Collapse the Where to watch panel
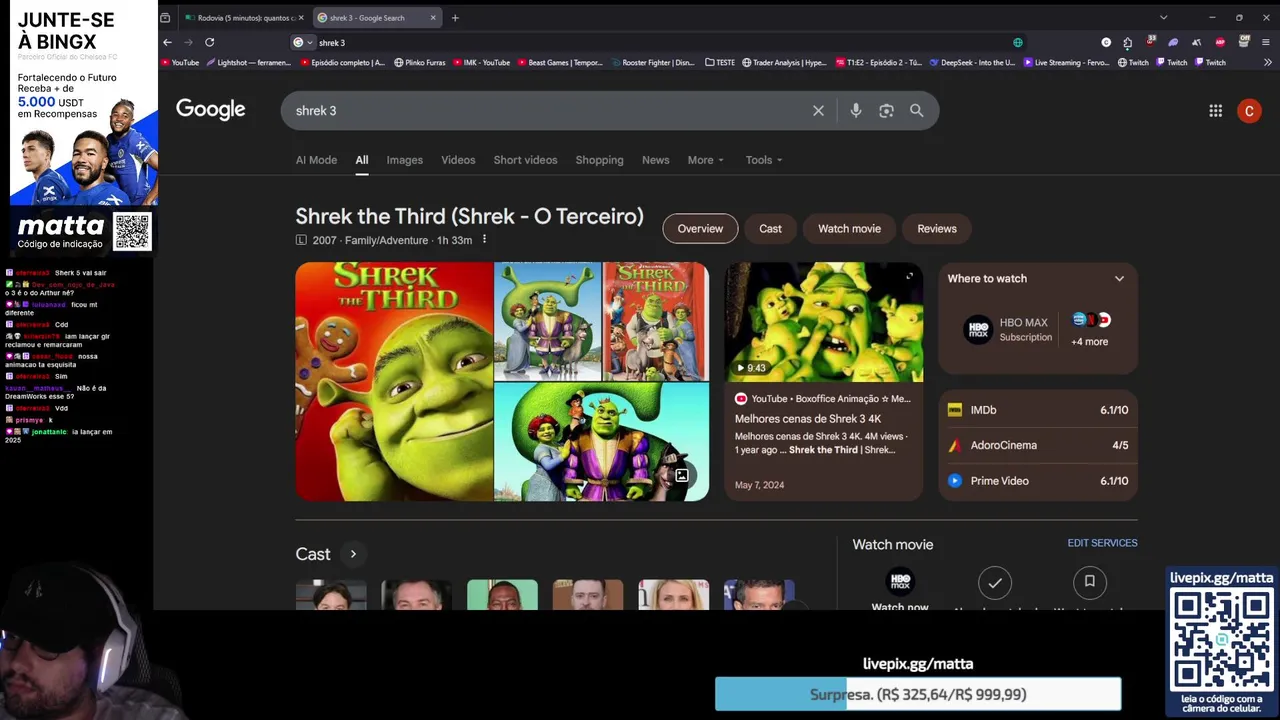This screenshot has width=1280, height=720. pyautogui.click(x=1119, y=279)
